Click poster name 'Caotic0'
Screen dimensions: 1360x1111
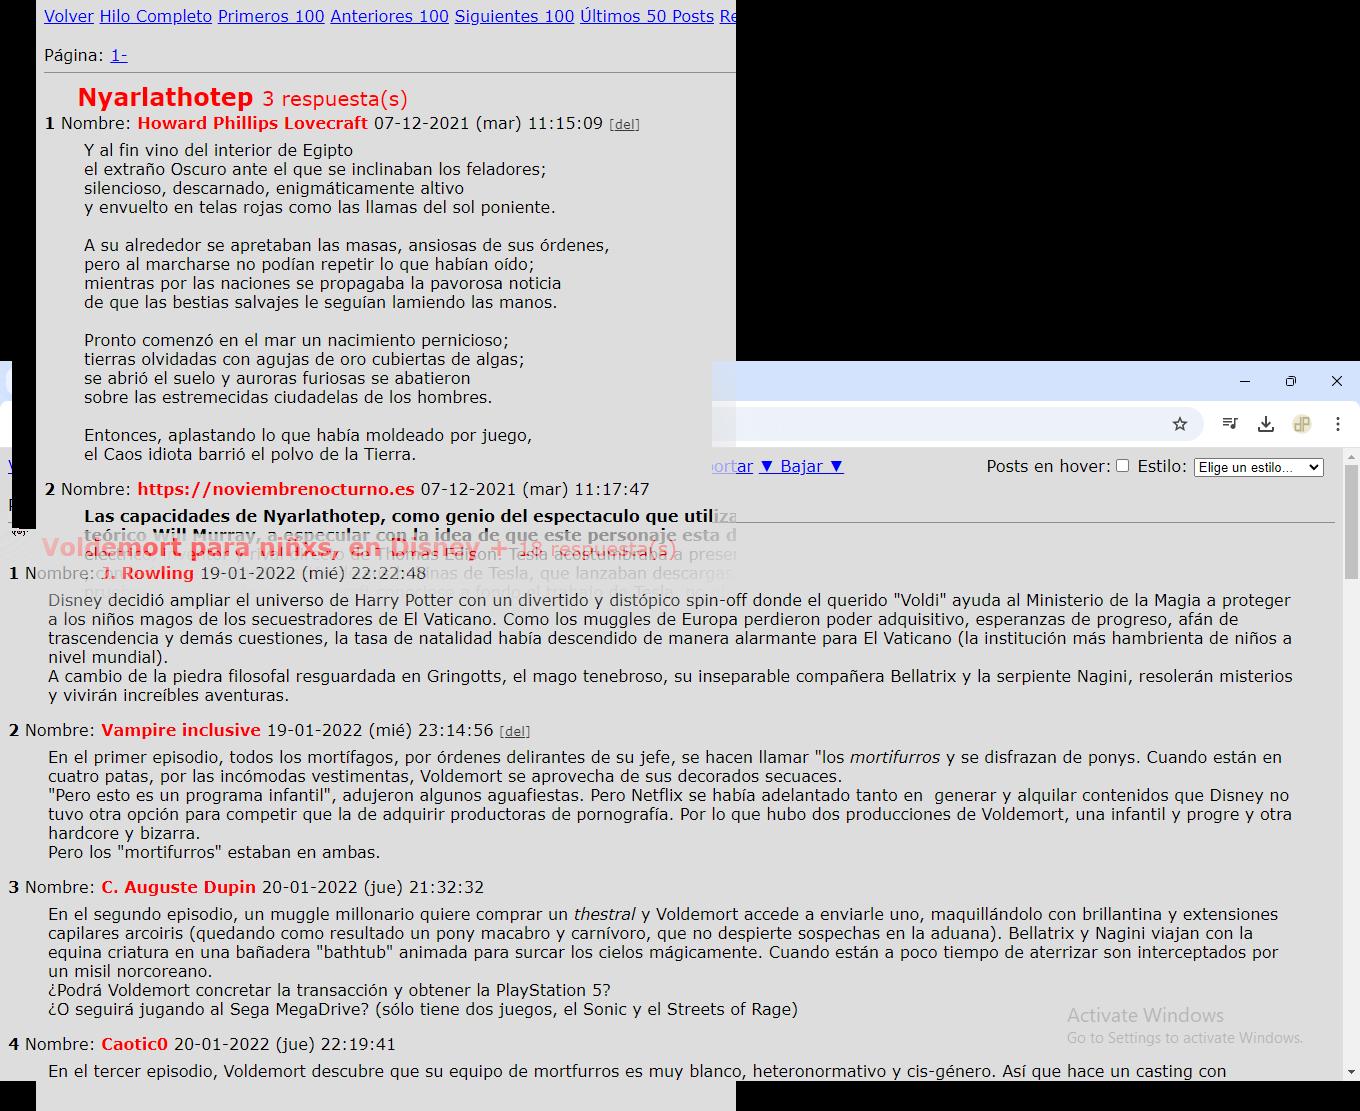(135, 1044)
